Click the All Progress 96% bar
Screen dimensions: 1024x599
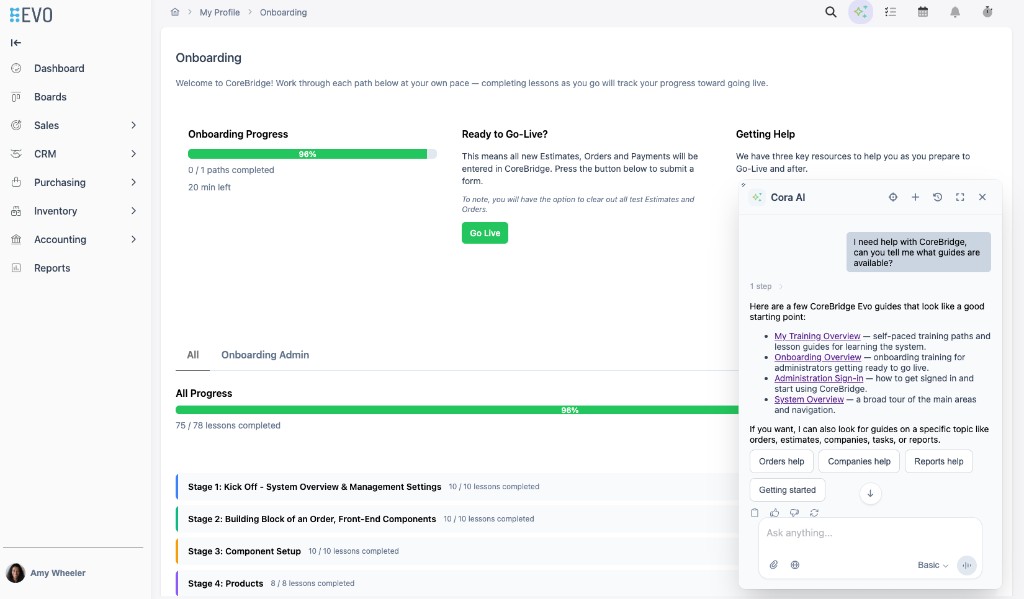click(456, 410)
